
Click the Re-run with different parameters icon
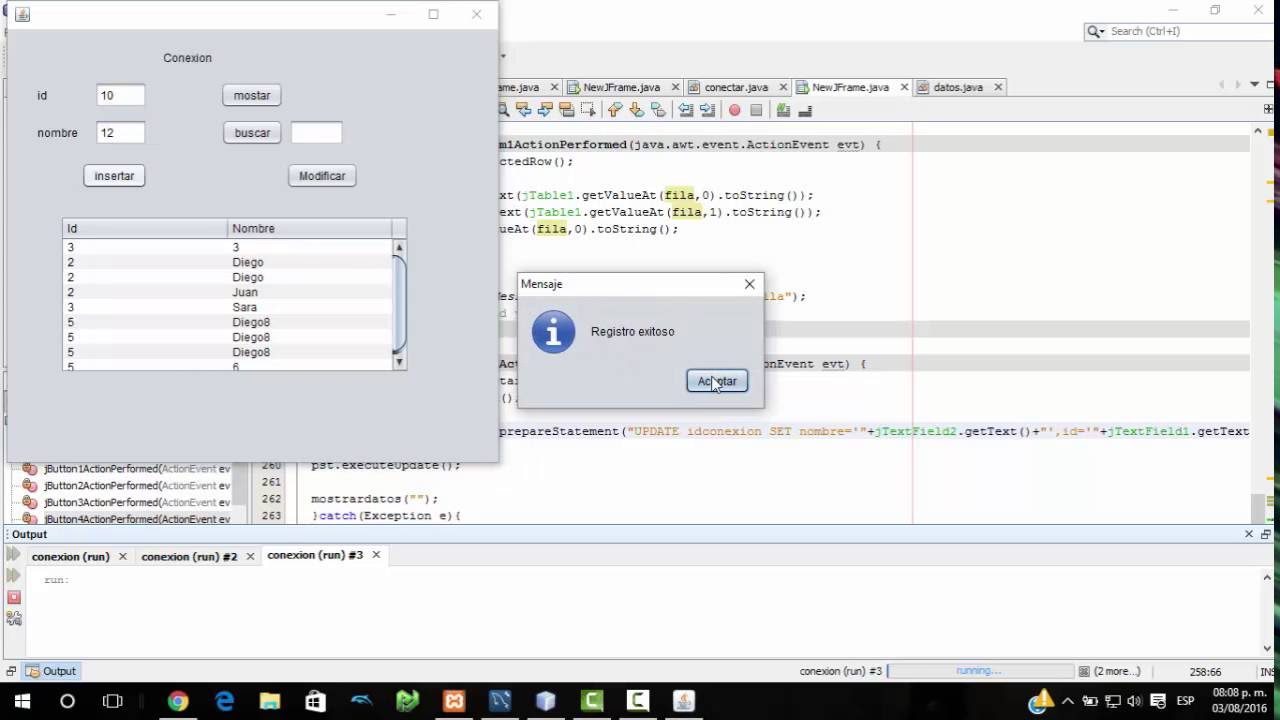pyautogui.click(x=13, y=576)
